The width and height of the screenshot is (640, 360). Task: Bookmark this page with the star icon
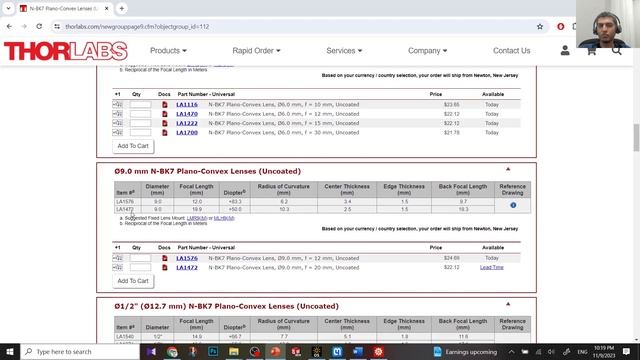pos(540,27)
